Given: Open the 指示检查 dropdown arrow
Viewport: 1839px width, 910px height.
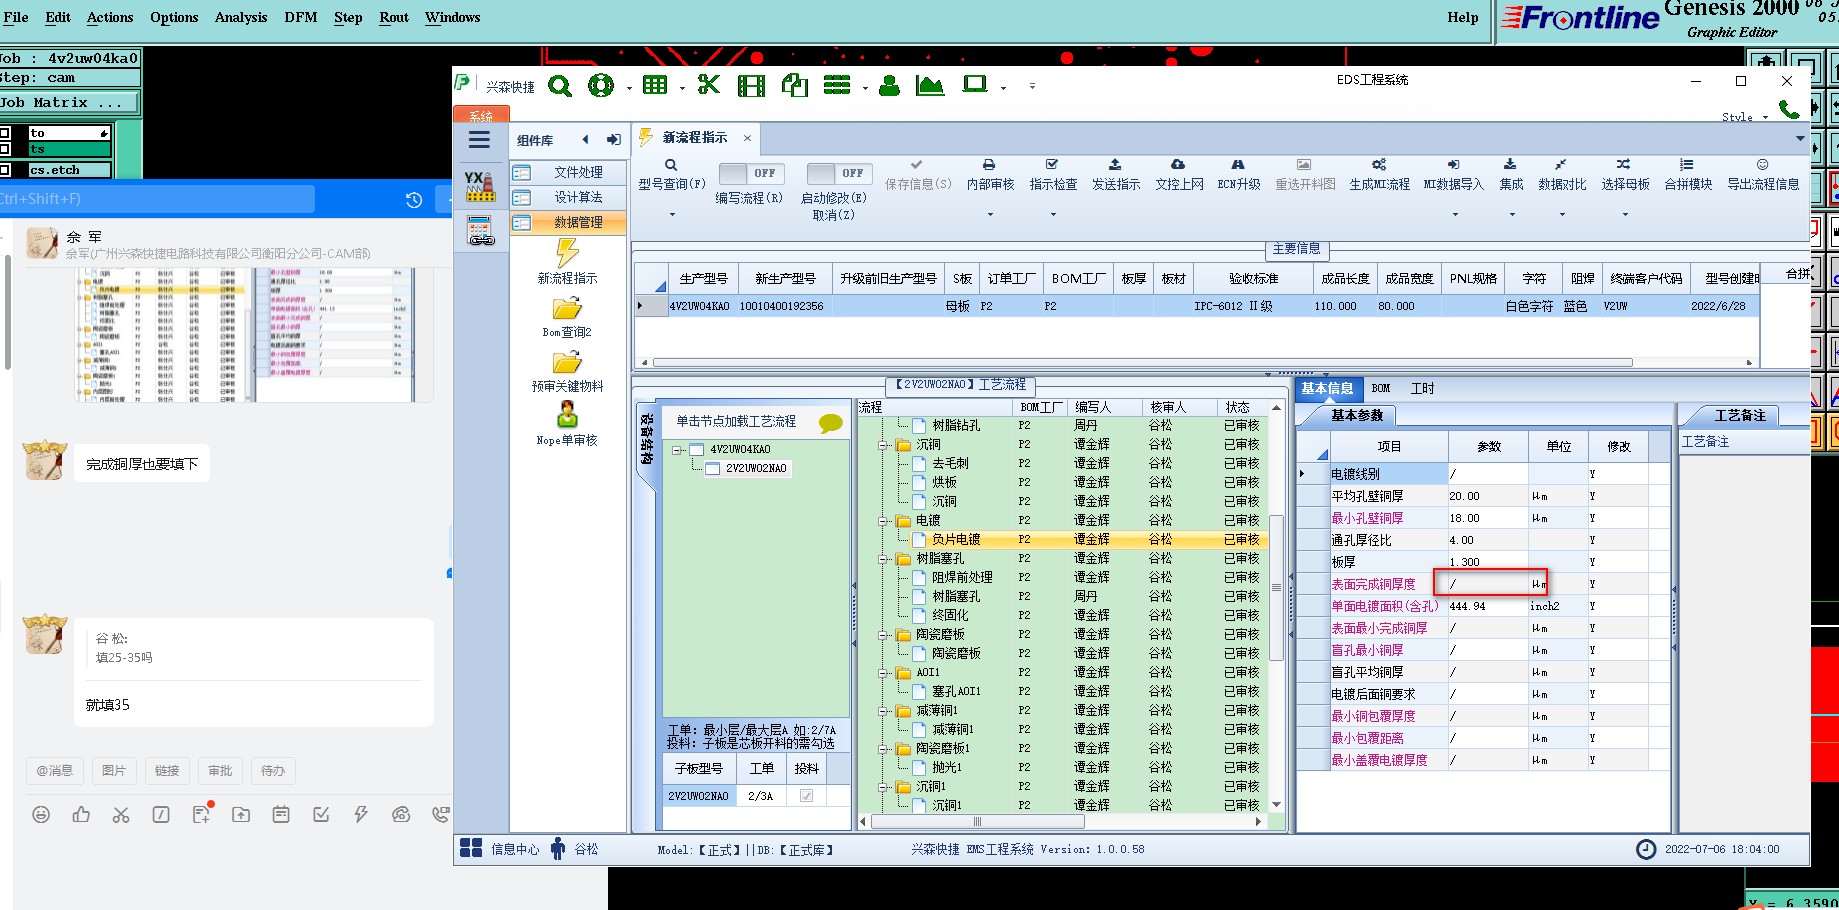Looking at the screenshot, I should [x=1053, y=215].
